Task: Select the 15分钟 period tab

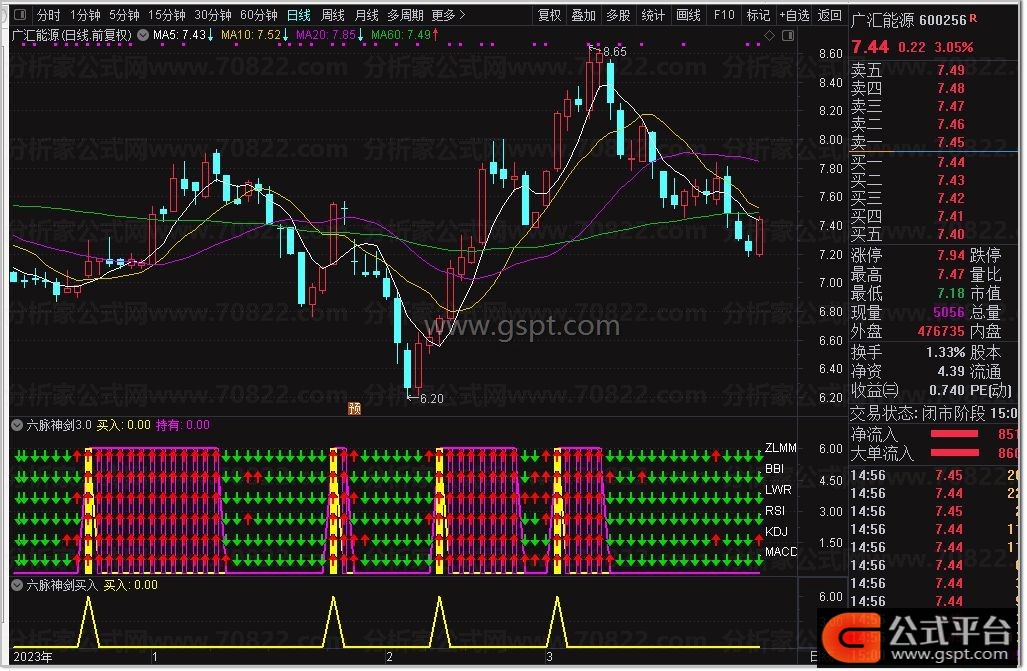Action: click(167, 14)
